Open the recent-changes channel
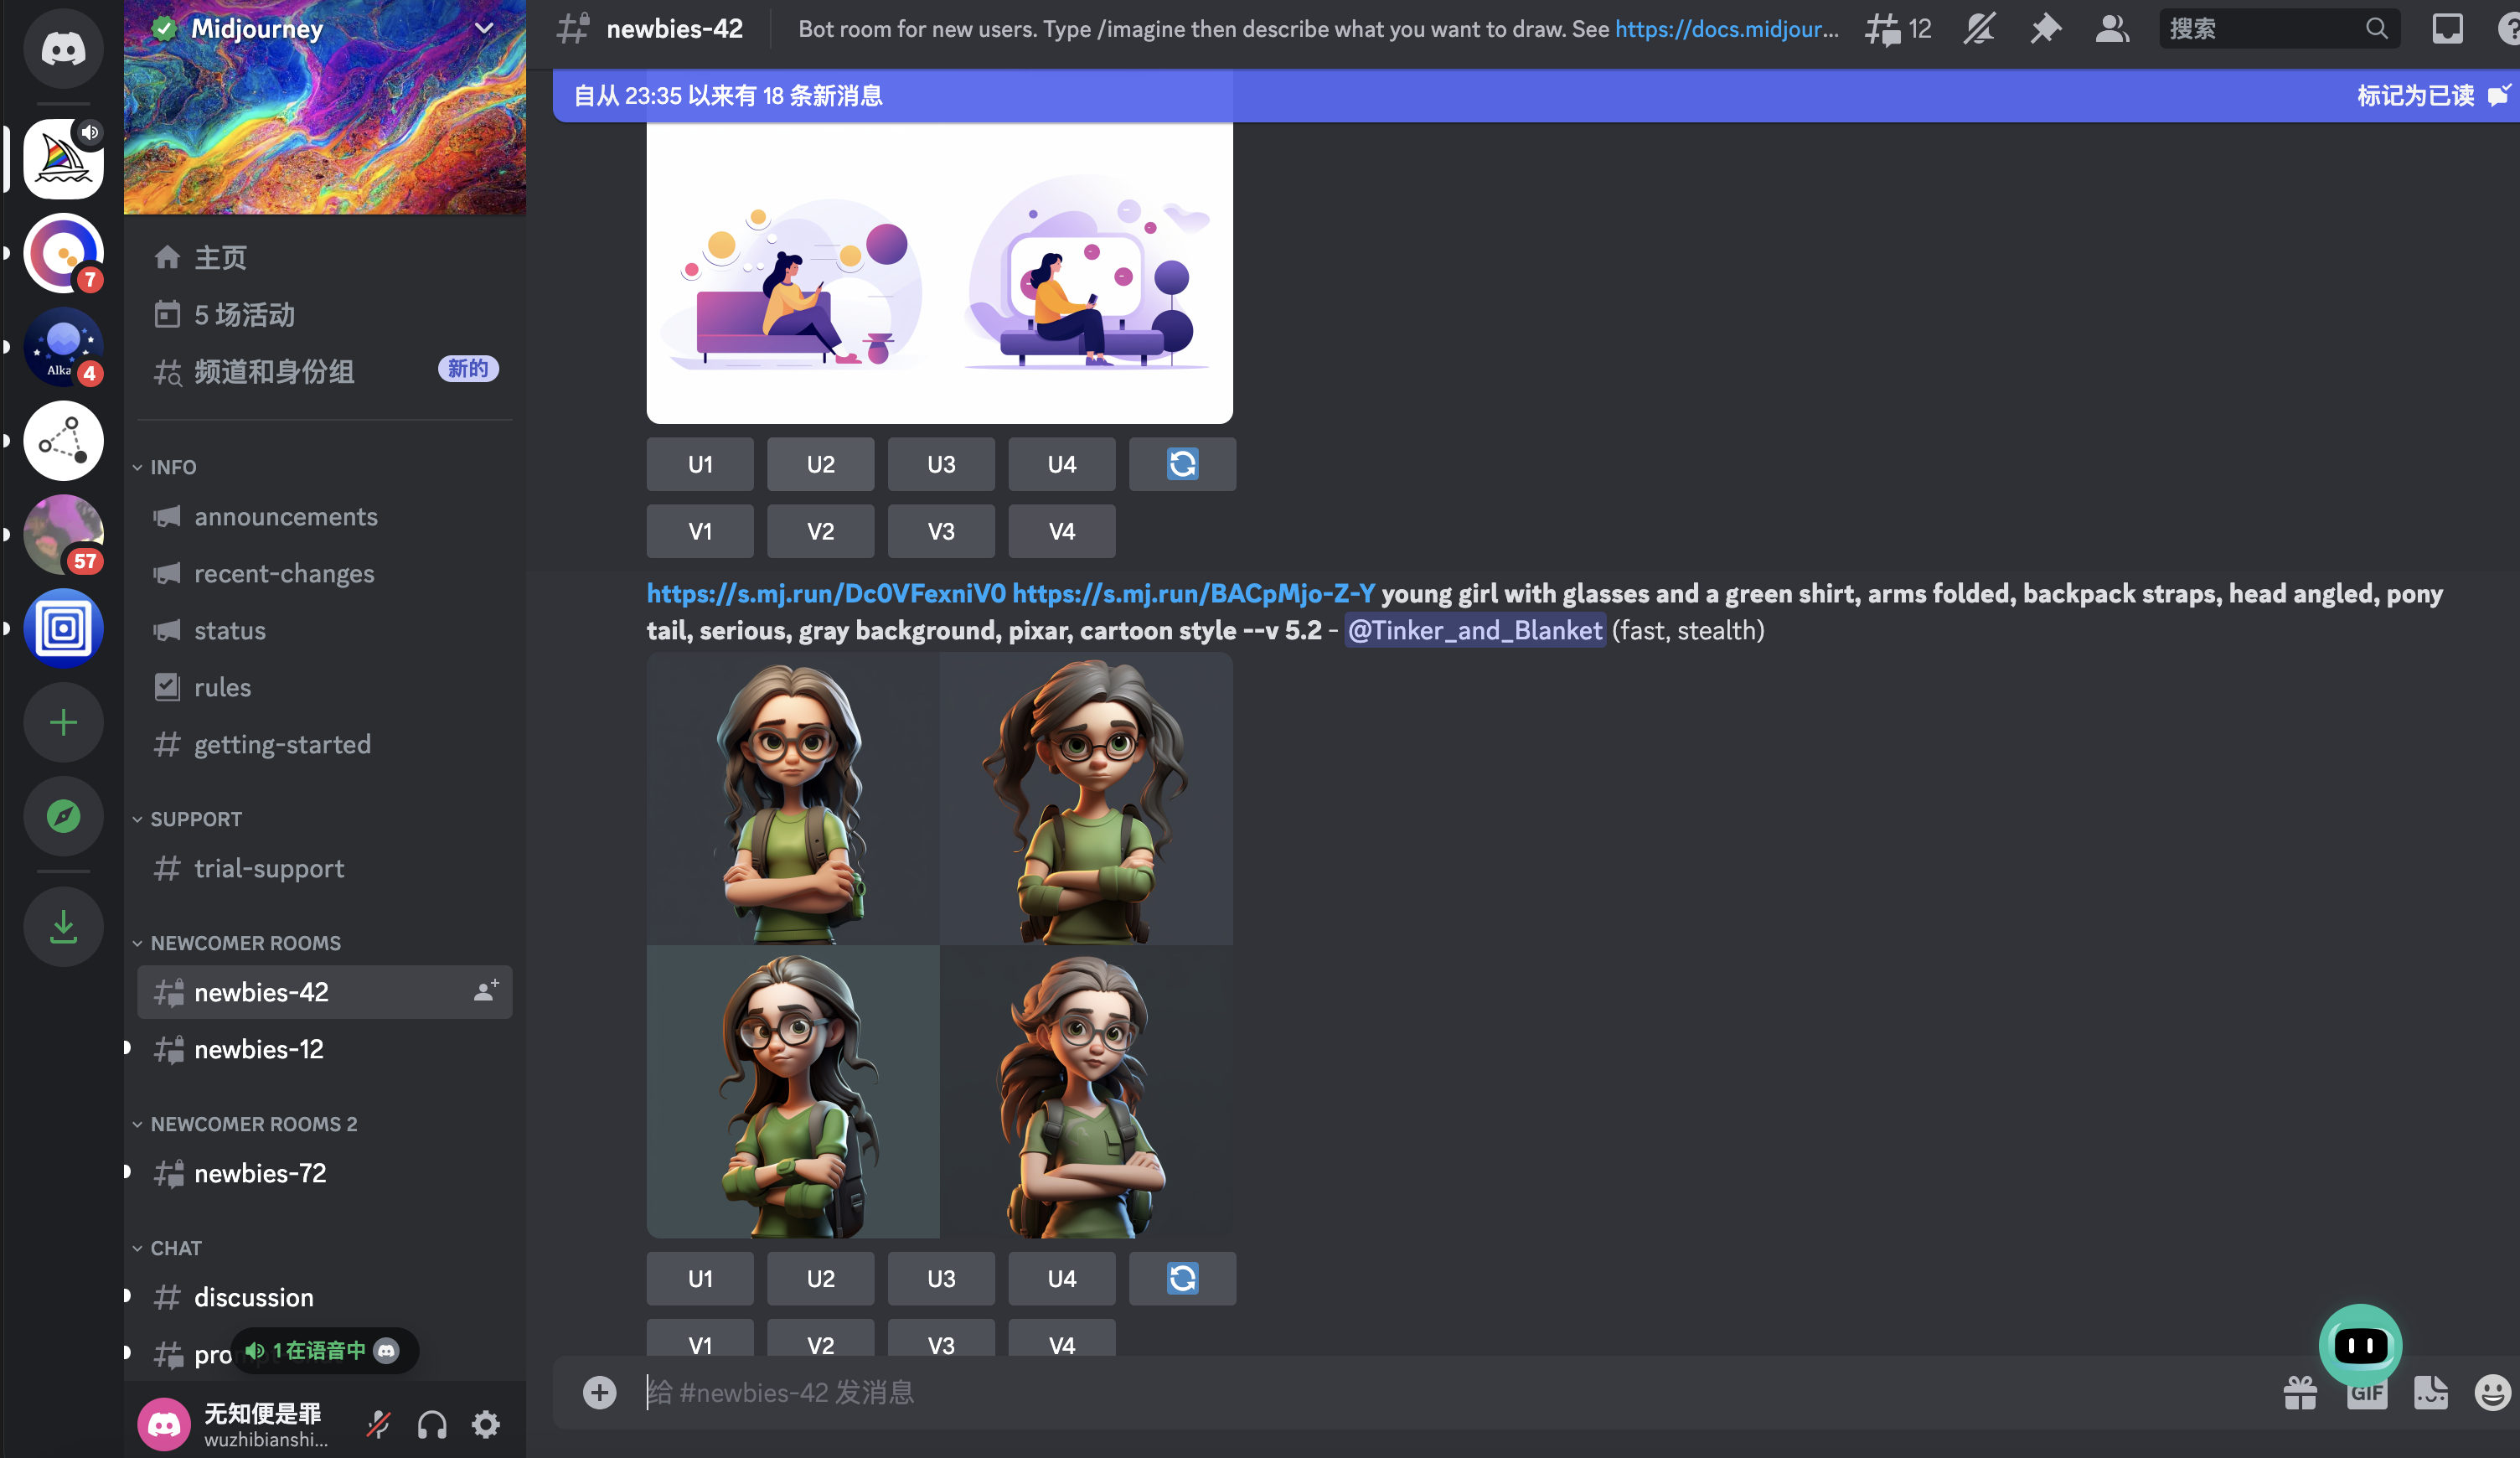The image size is (2520, 1458). [324, 574]
